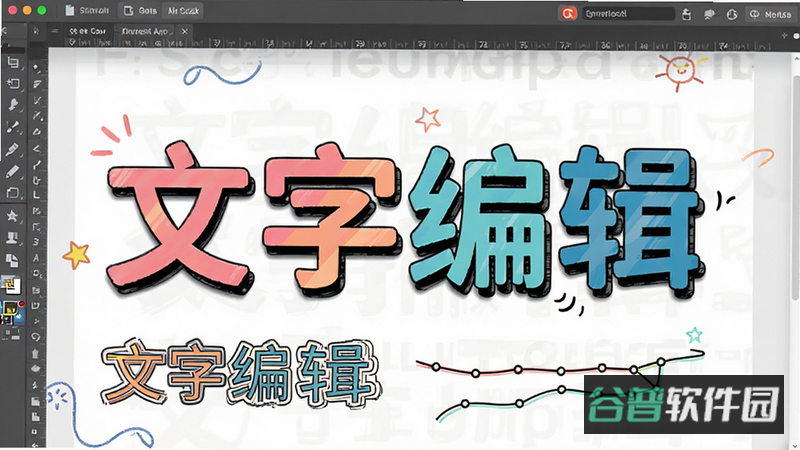800x450 pixels.
Task: Open the chat bubble icon in title bar
Action: pyautogui.click(x=709, y=14)
